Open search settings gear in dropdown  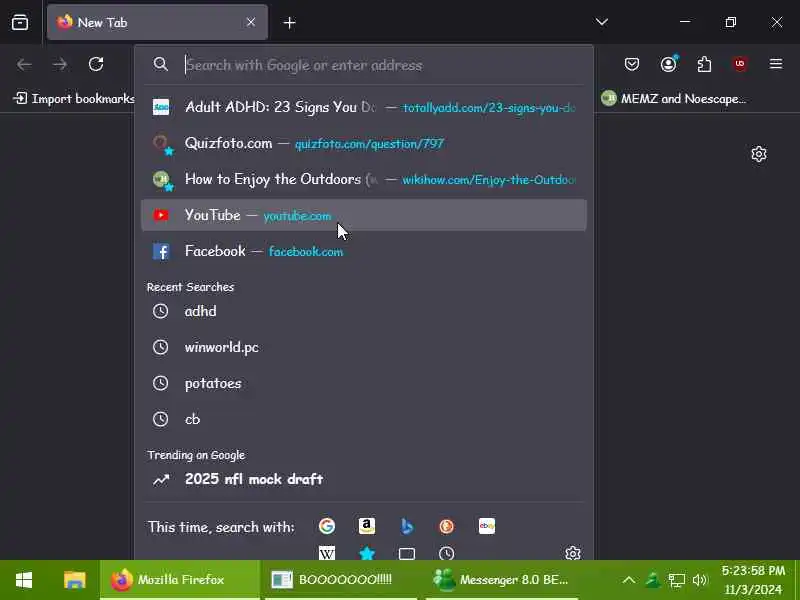(572, 553)
